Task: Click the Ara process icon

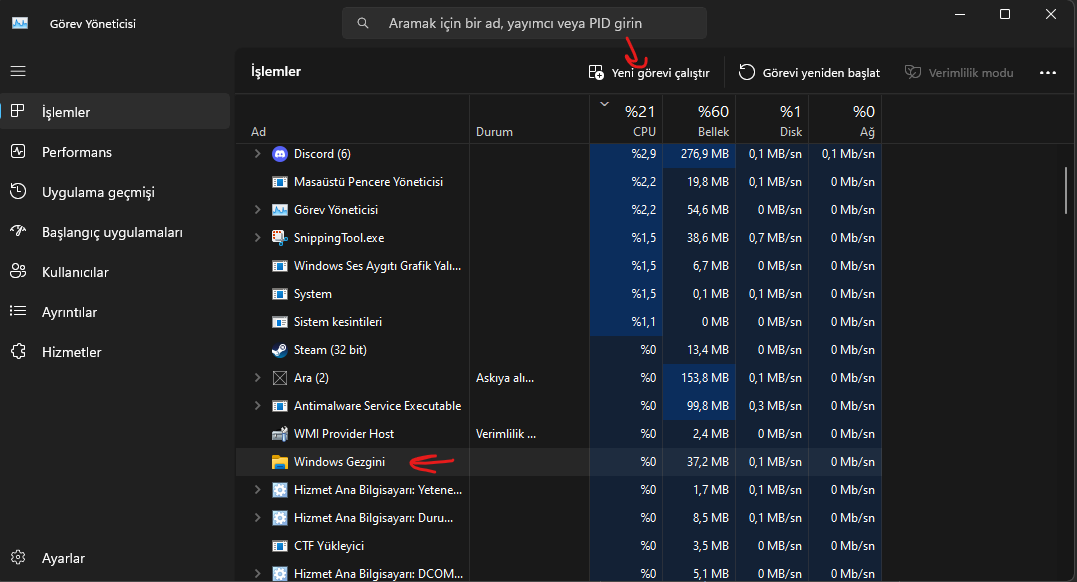Action: (x=280, y=378)
